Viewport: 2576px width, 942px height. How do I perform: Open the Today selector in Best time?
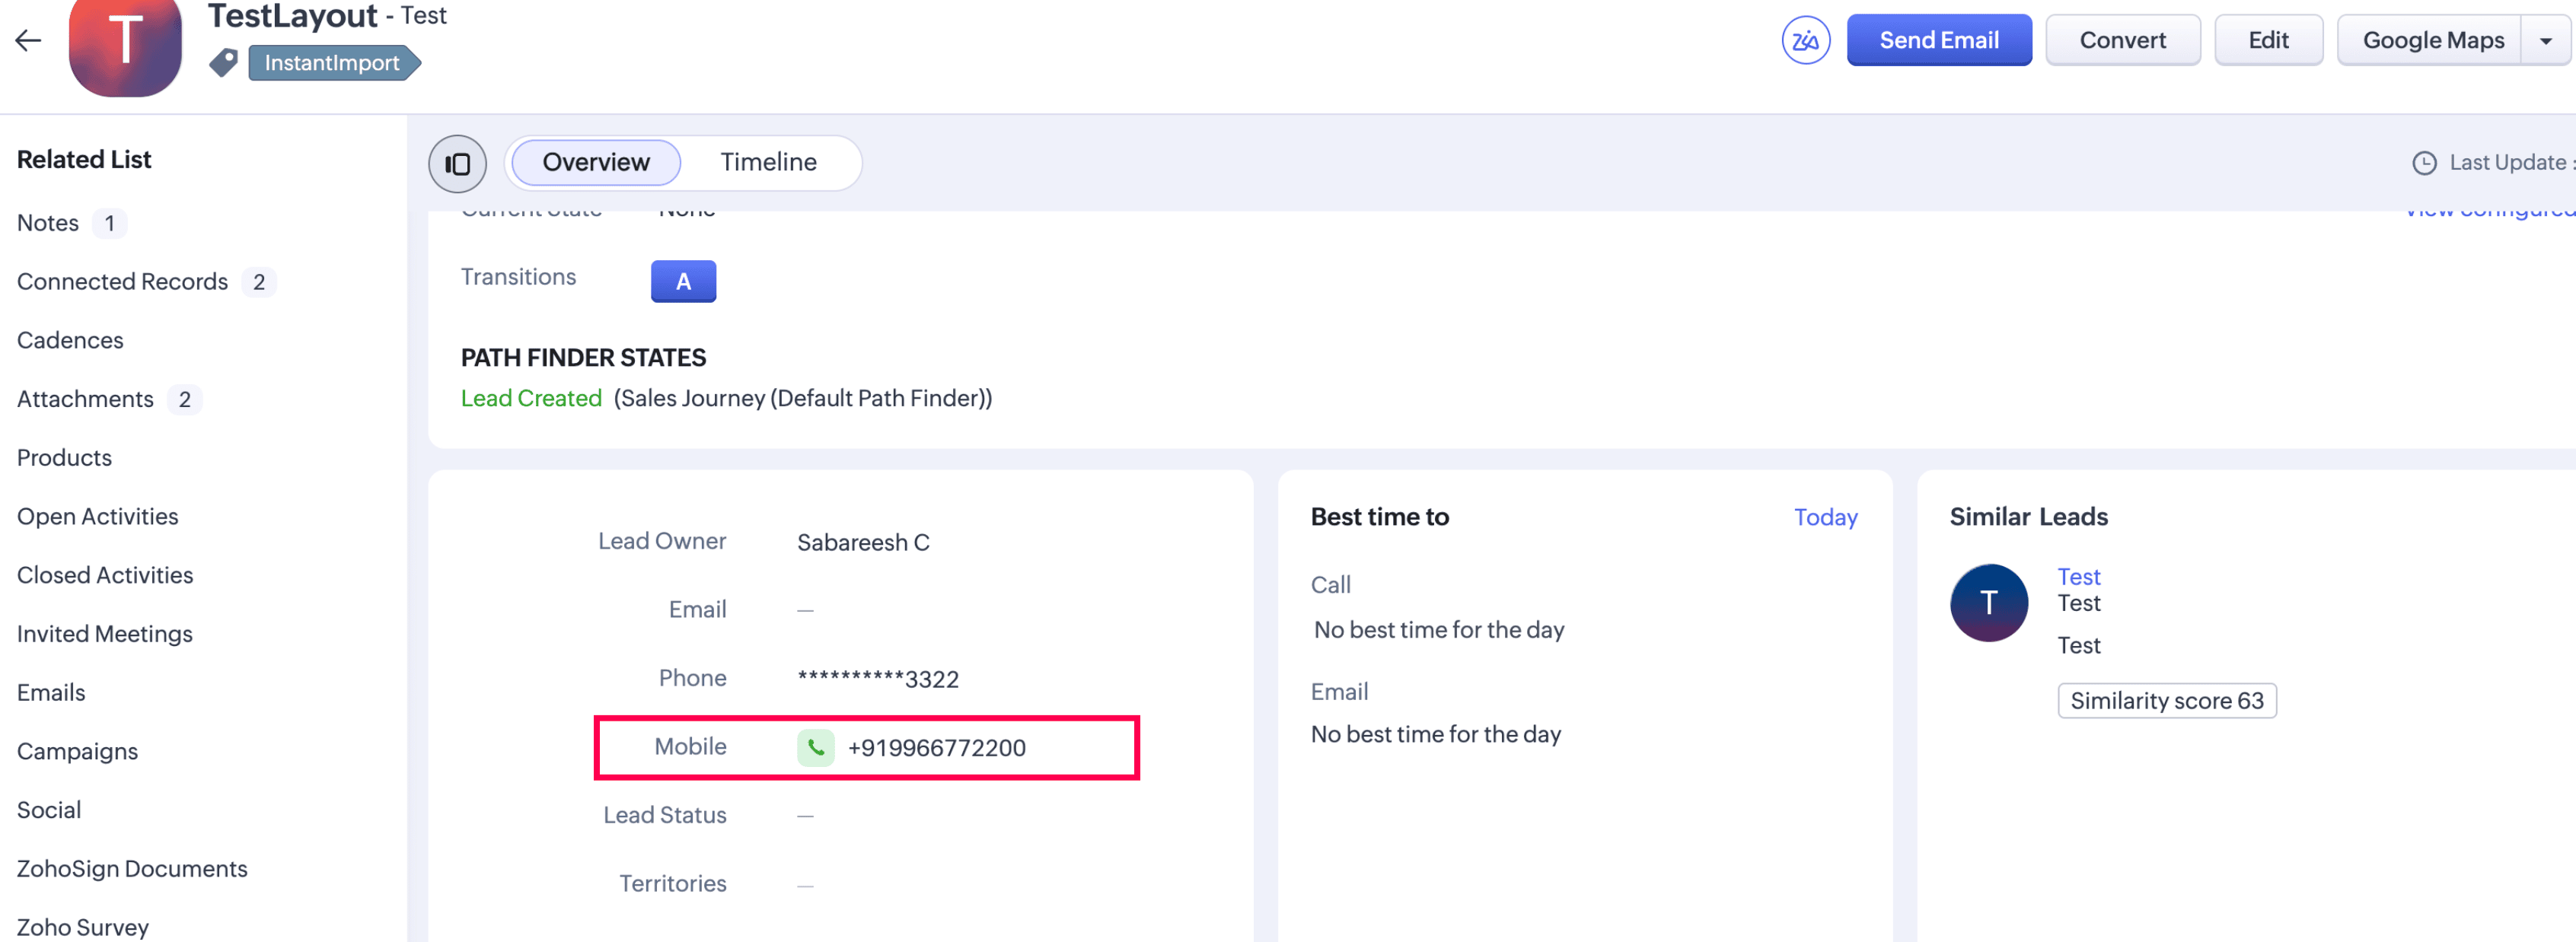pos(1825,517)
